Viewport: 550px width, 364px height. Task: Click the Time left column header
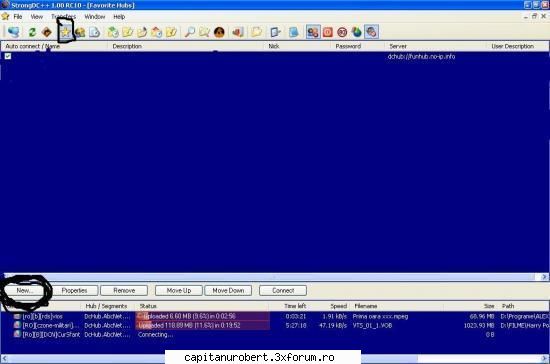coord(289,306)
